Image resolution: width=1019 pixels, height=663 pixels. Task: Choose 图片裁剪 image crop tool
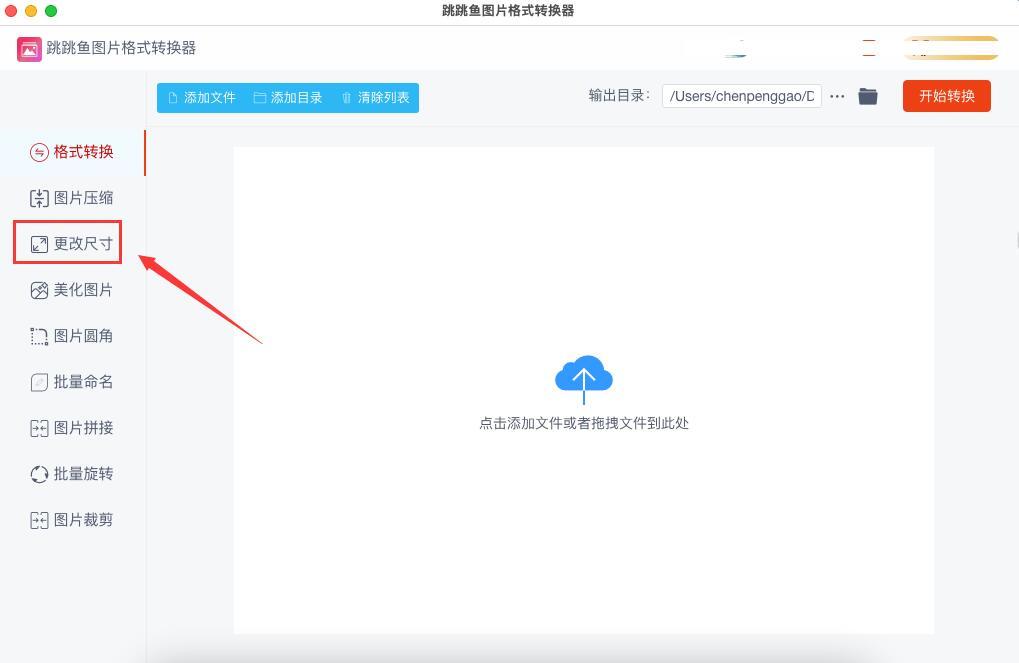tap(72, 520)
